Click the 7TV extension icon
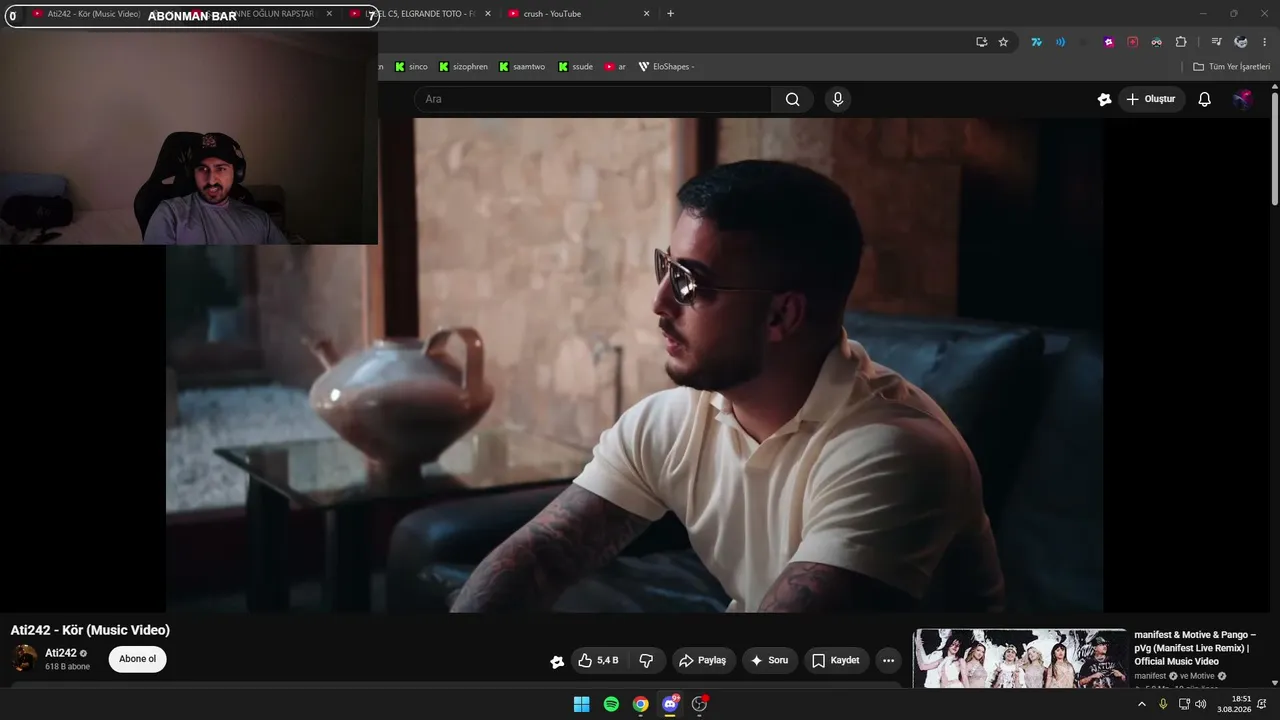The width and height of the screenshot is (1280, 720). [x=1036, y=42]
